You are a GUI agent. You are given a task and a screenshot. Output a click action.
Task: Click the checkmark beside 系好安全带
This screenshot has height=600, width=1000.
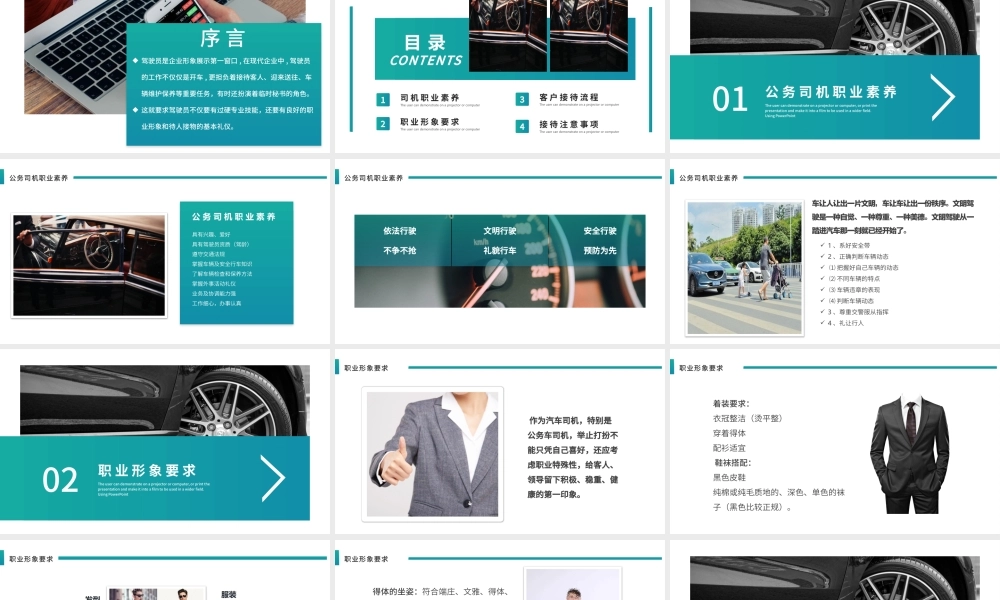tap(822, 245)
